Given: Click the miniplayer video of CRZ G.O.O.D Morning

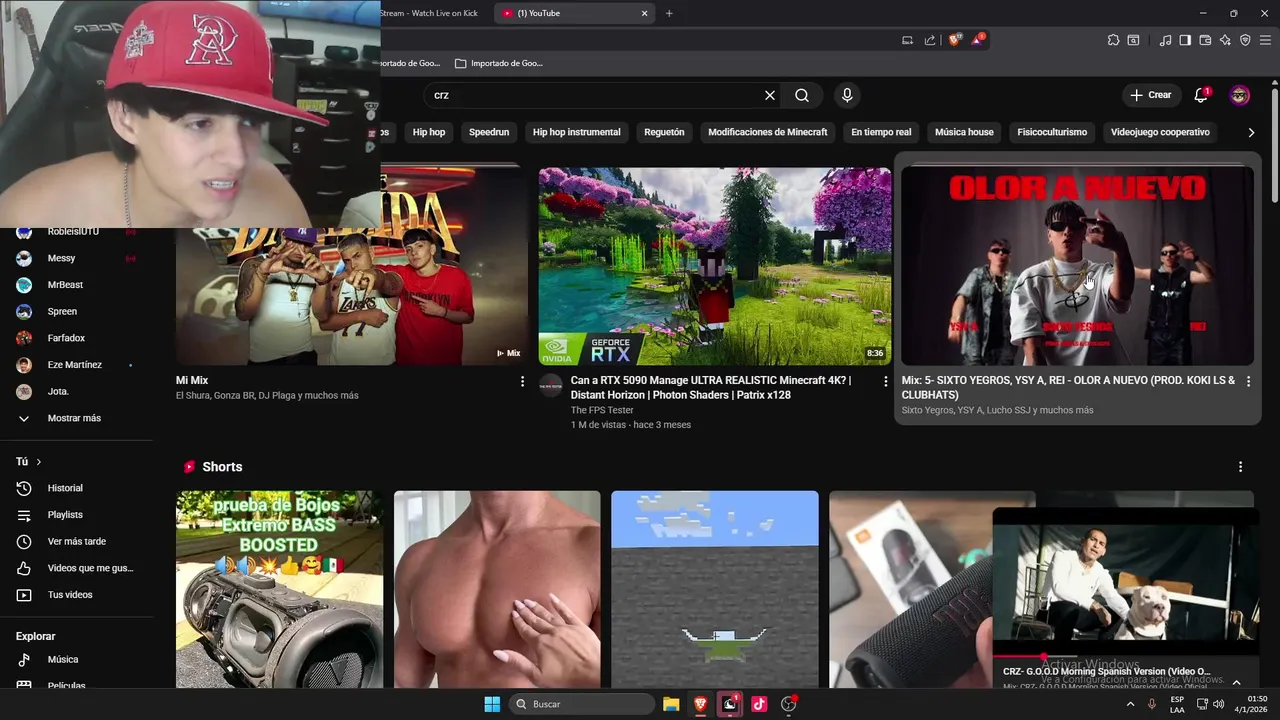Looking at the screenshot, I should point(1126,581).
